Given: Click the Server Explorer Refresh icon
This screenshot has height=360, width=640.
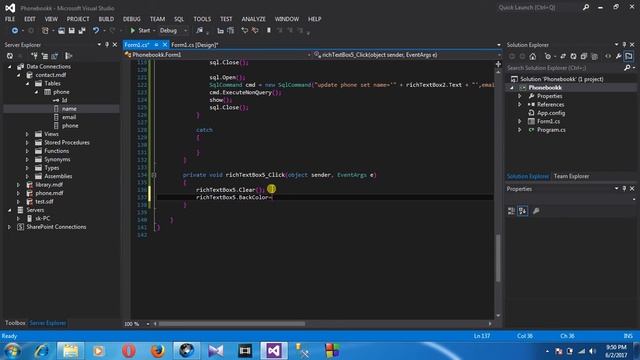Looking at the screenshot, I should coord(10,56).
